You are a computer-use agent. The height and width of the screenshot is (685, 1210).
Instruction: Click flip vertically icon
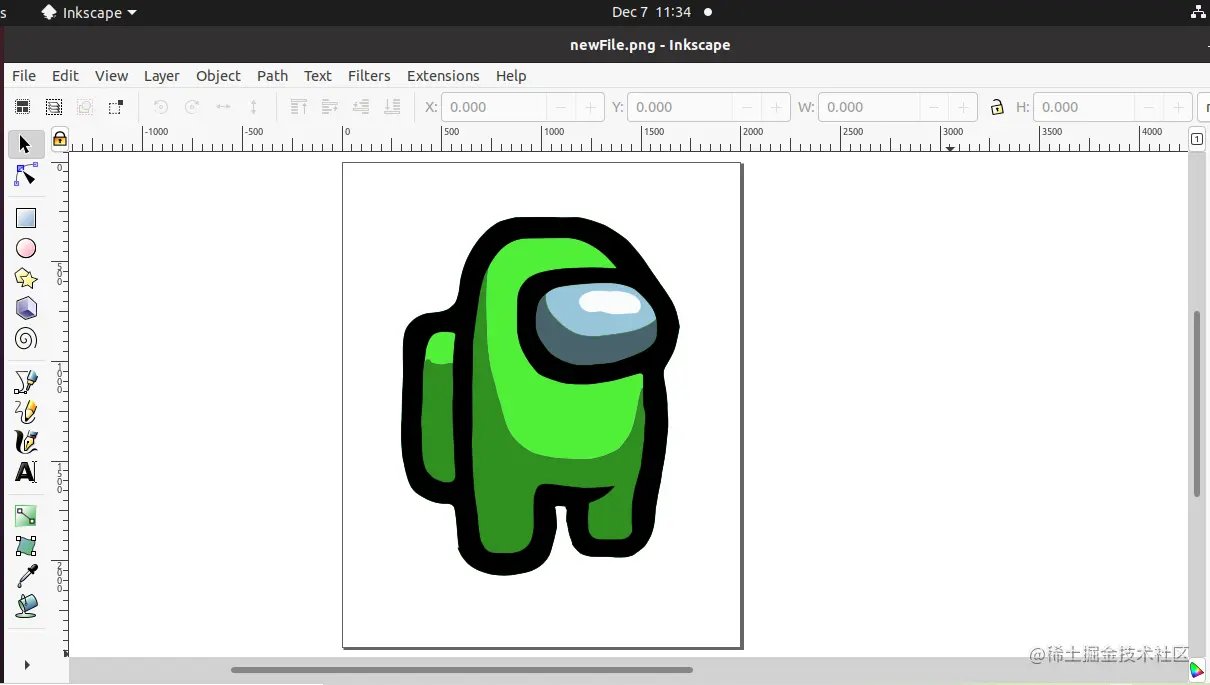(254, 107)
